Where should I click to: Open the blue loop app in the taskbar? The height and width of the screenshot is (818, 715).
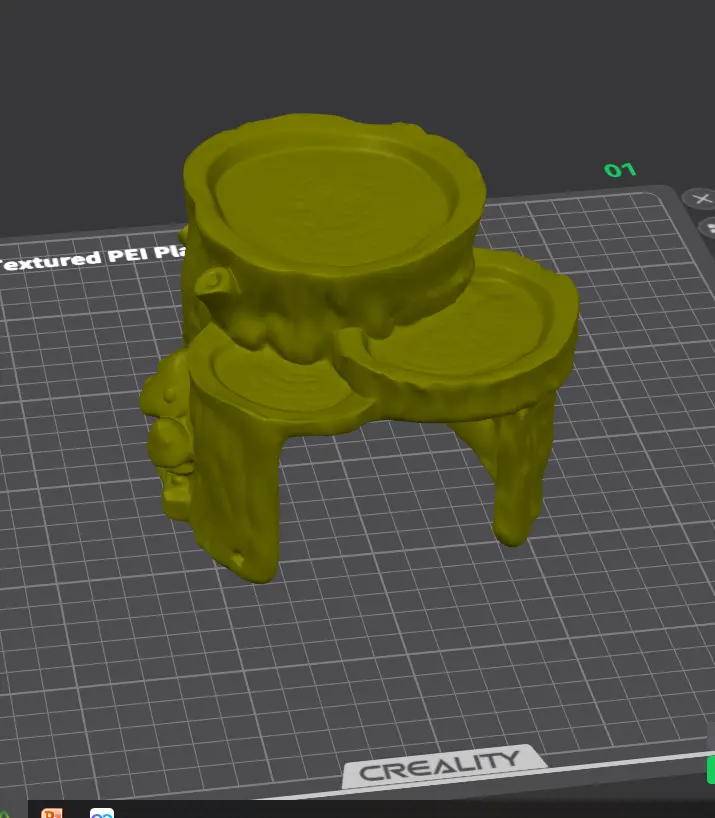coord(102,813)
